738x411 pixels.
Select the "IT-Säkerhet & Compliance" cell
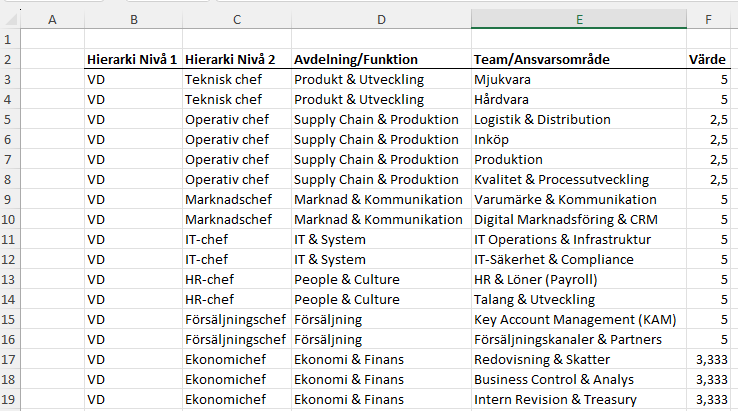[x=553, y=260]
